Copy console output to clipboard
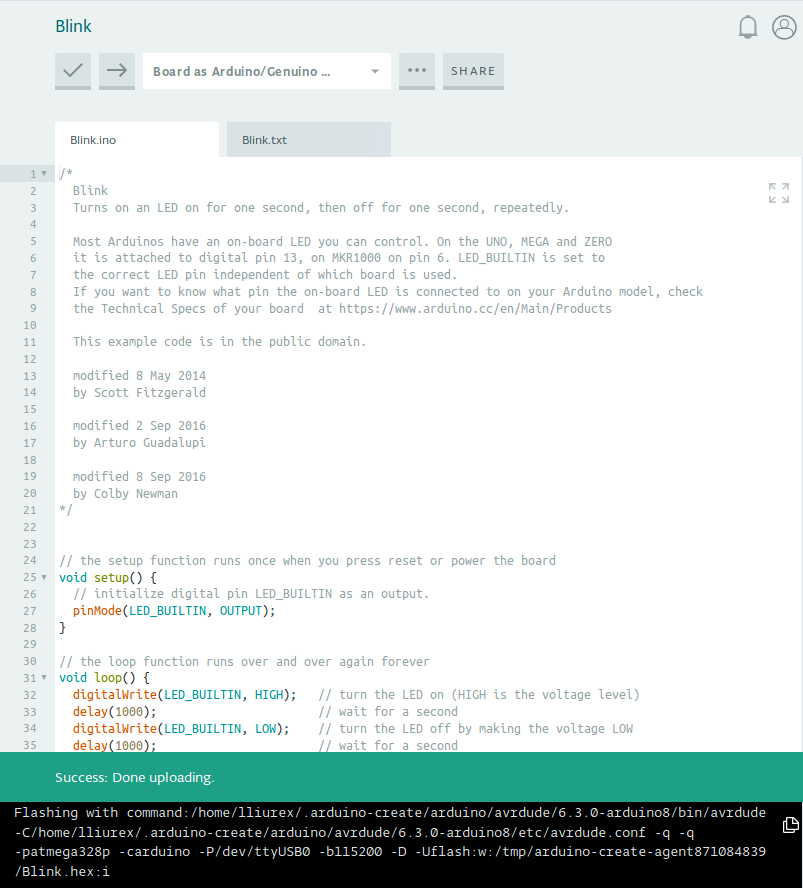The height and width of the screenshot is (888, 803). [x=790, y=825]
